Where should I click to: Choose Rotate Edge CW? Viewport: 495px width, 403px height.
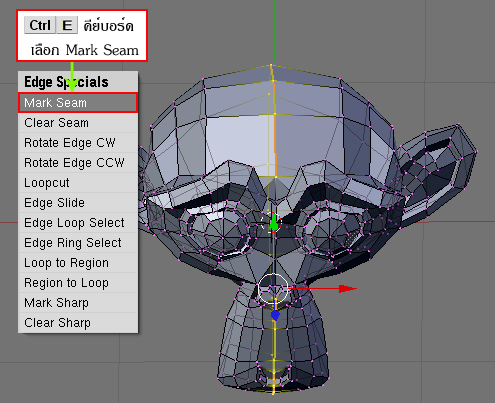(78, 143)
